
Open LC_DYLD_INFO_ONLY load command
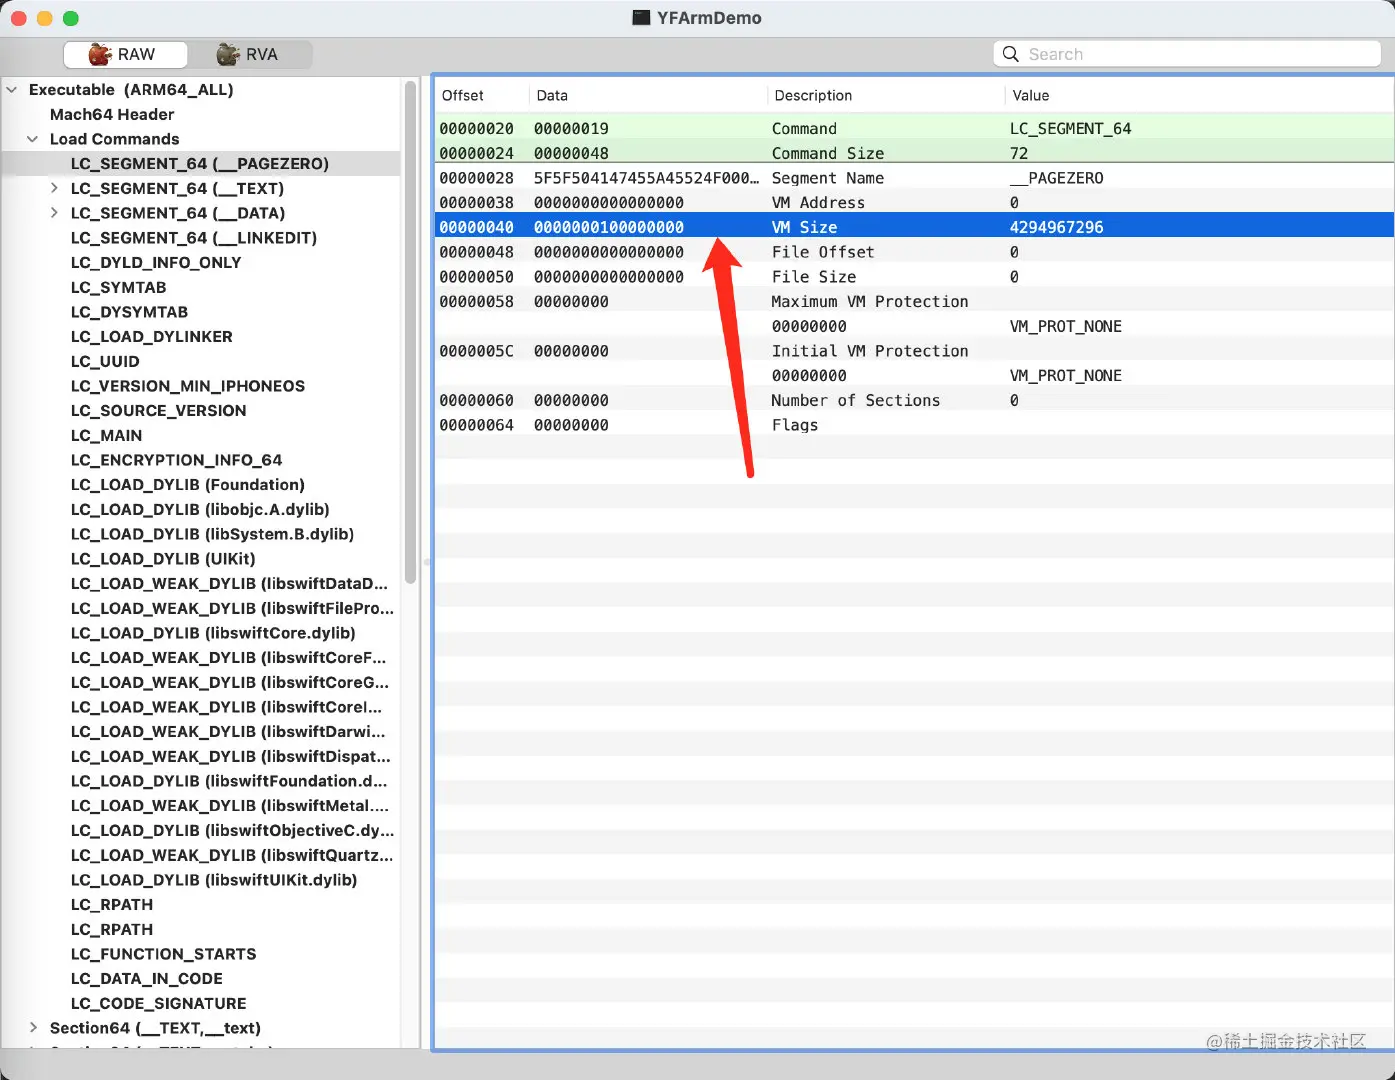pos(156,262)
